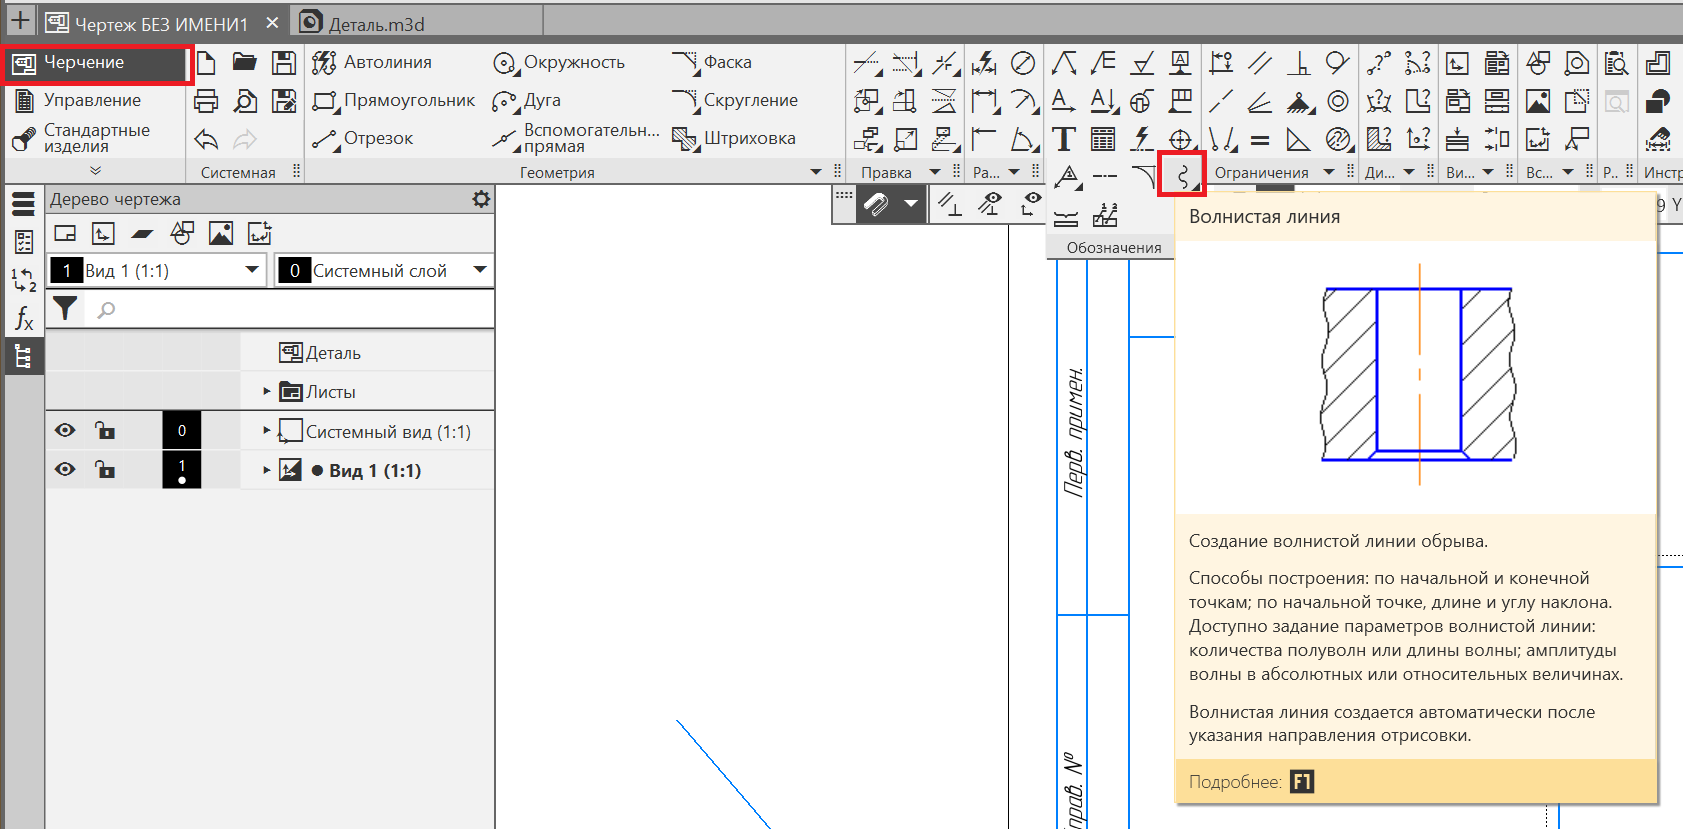This screenshot has height=829, width=1683.
Task: Apply the parallel constraint icon
Action: point(1260,63)
